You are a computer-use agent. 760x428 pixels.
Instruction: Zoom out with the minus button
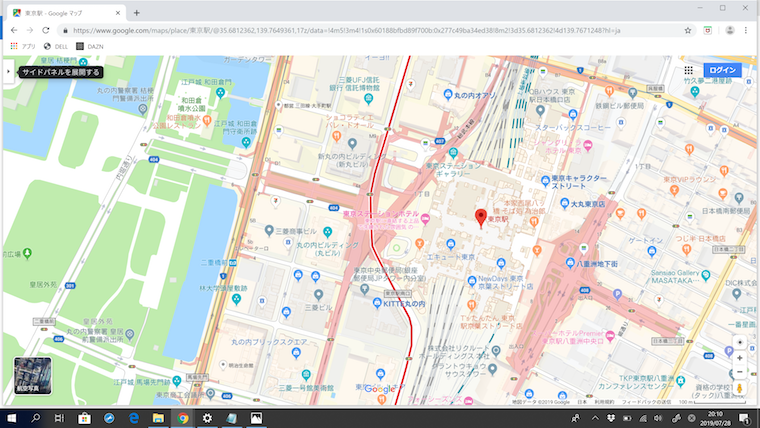pyautogui.click(x=740, y=372)
